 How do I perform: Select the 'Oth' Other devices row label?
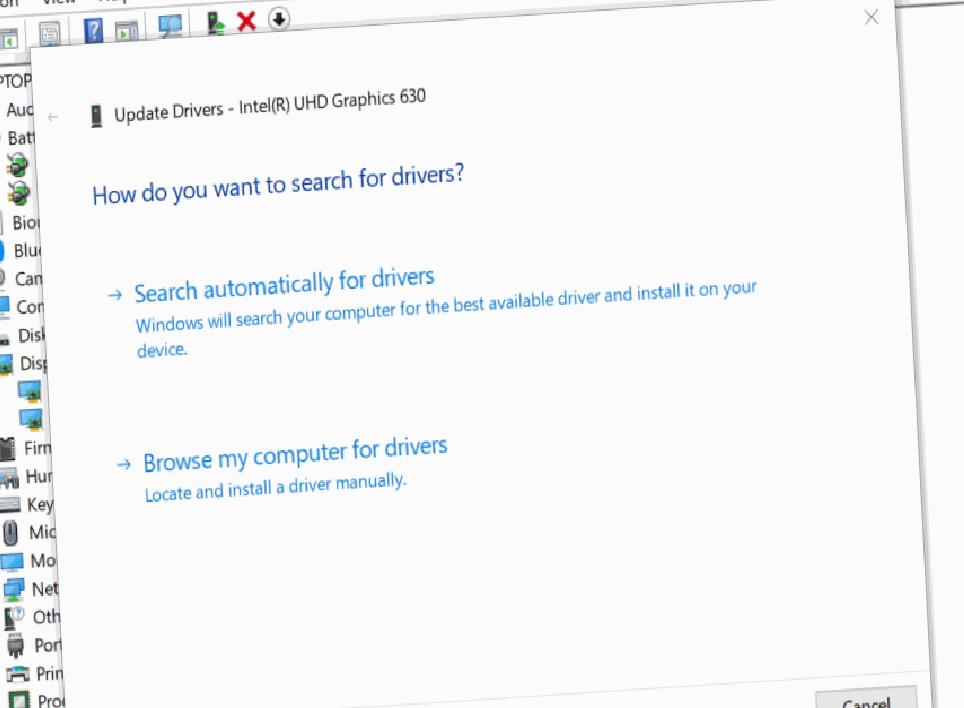(x=47, y=616)
